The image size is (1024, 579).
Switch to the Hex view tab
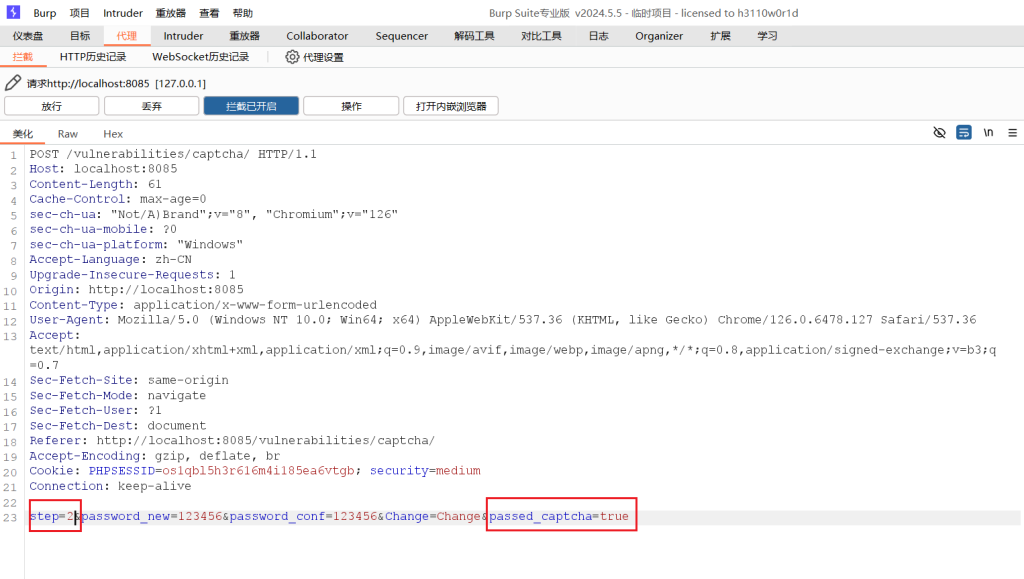tap(113, 134)
